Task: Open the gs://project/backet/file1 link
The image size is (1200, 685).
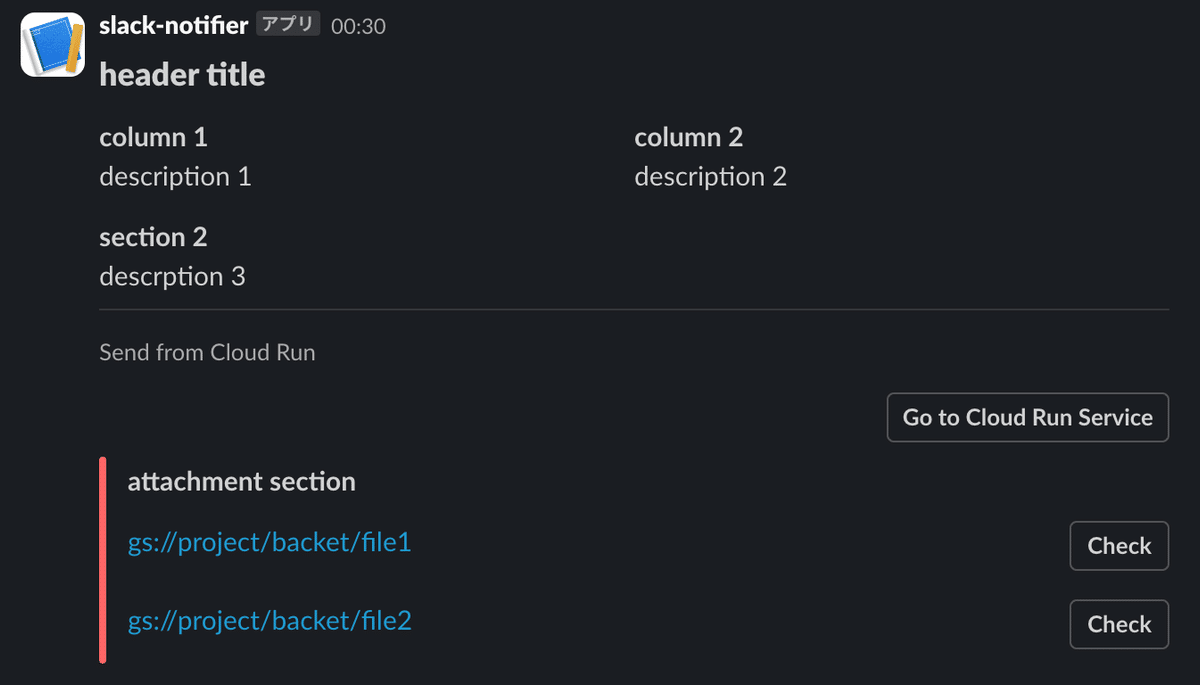Action: 270,543
